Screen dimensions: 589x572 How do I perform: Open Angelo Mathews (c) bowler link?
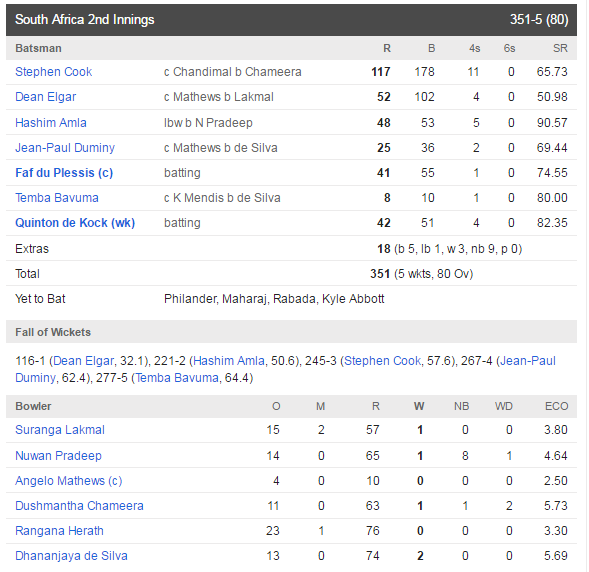tap(69, 481)
